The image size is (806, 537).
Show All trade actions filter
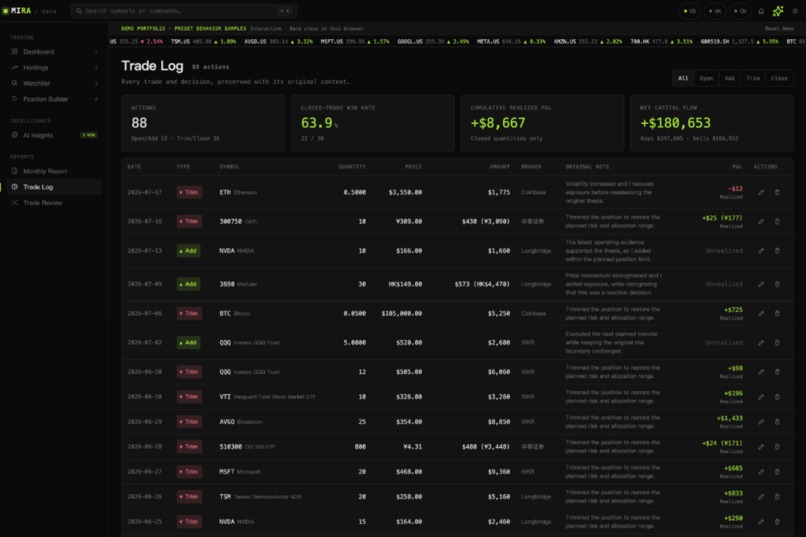point(683,78)
